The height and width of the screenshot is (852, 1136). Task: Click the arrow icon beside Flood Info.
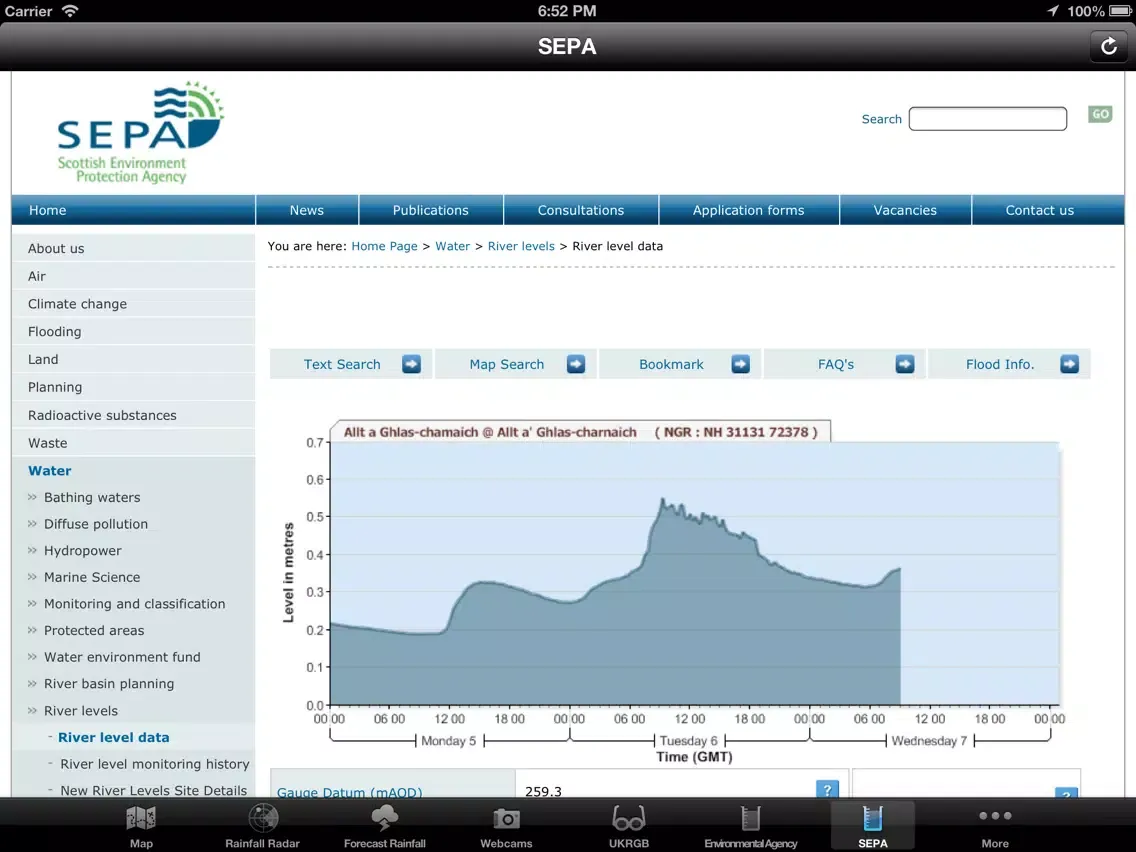[x=1069, y=364]
